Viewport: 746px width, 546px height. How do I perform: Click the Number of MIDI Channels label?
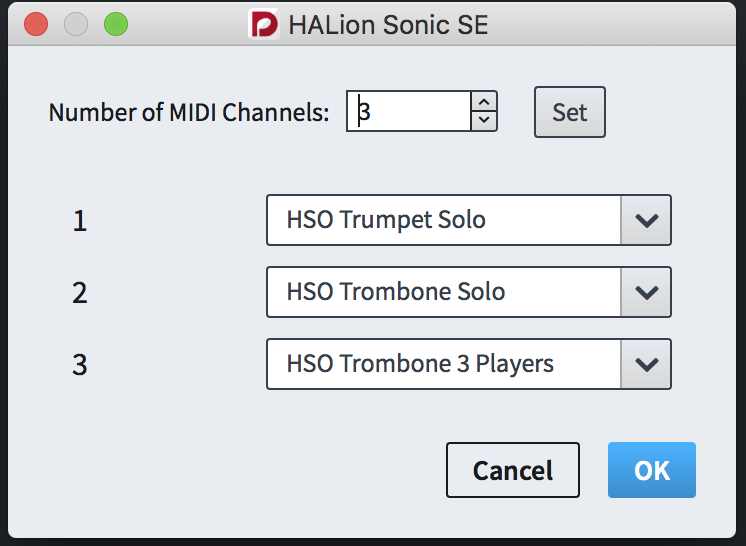pos(189,113)
